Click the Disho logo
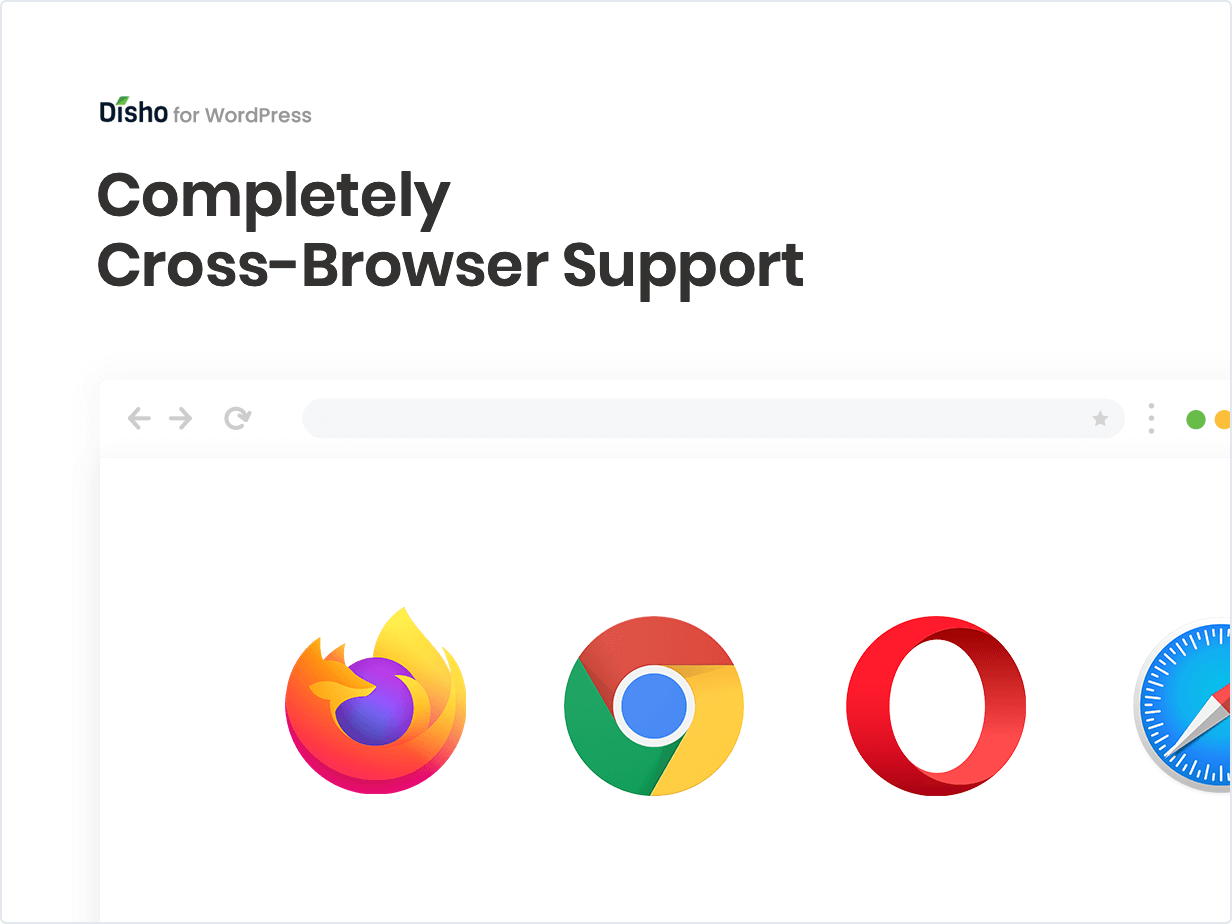This screenshot has width=1232, height=924. 134,110
